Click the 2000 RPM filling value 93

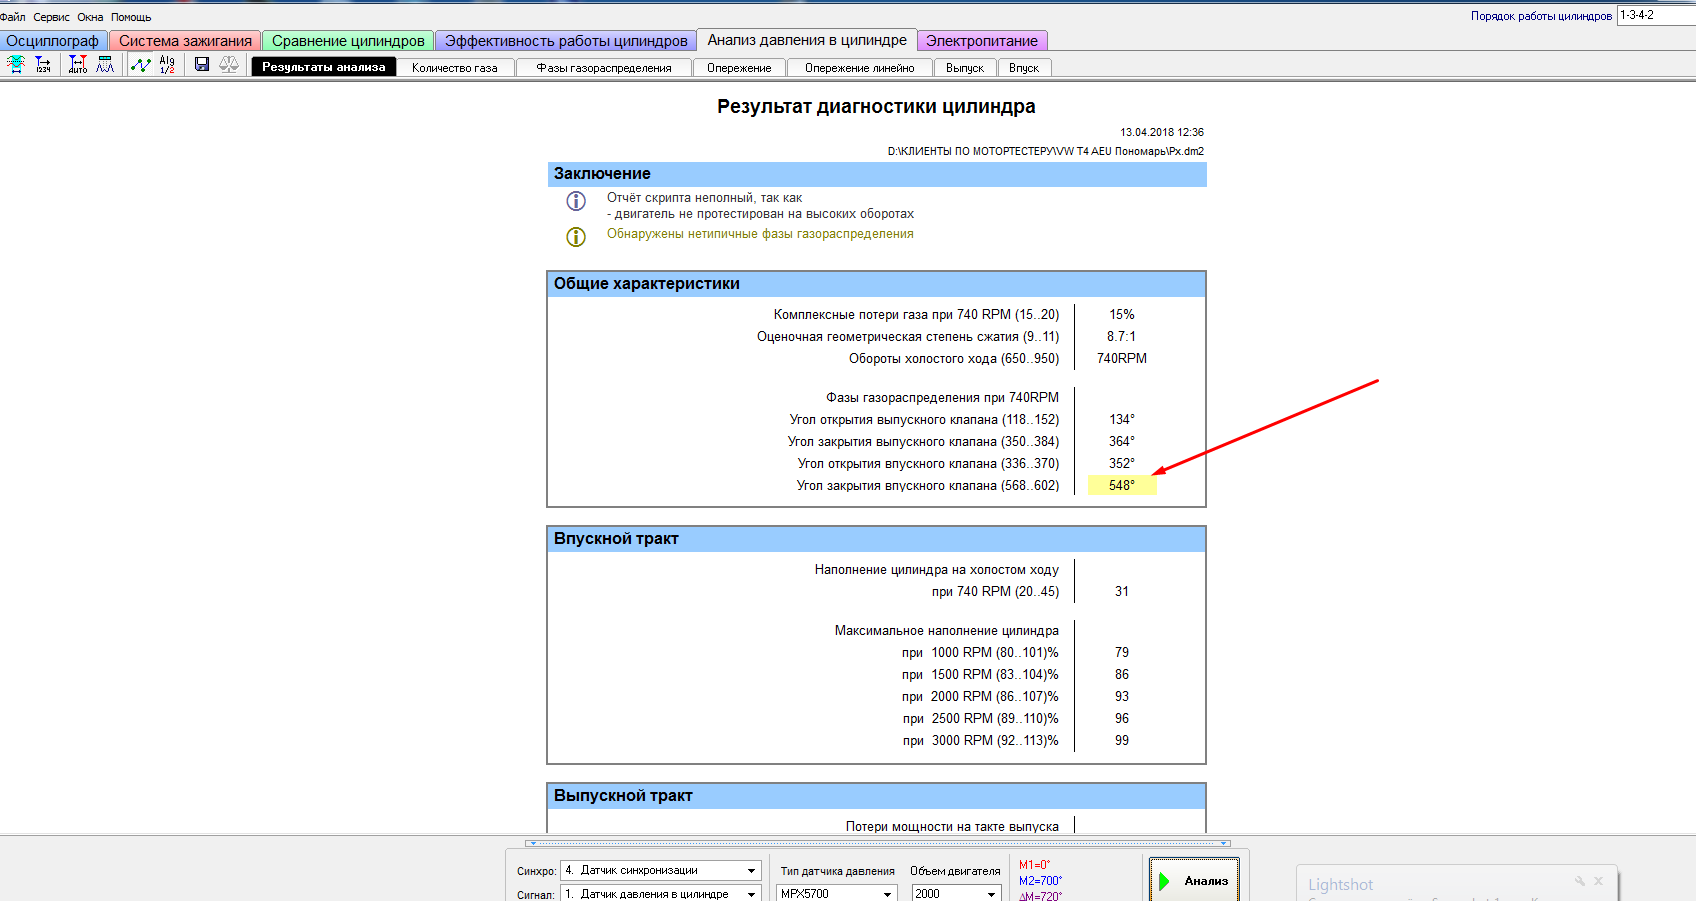click(1122, 696)
